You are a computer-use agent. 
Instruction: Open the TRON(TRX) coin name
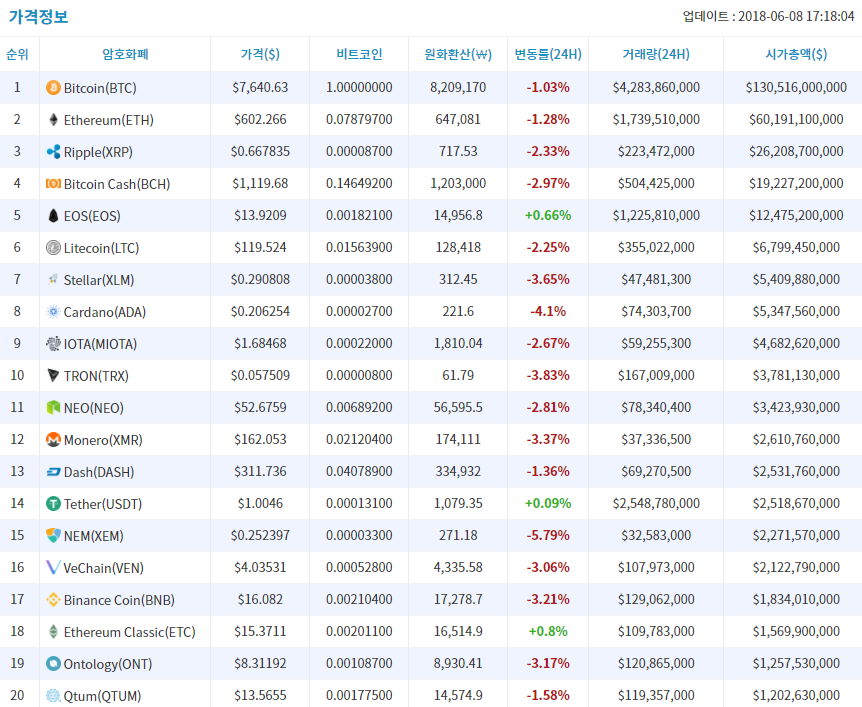pos(96,376)
